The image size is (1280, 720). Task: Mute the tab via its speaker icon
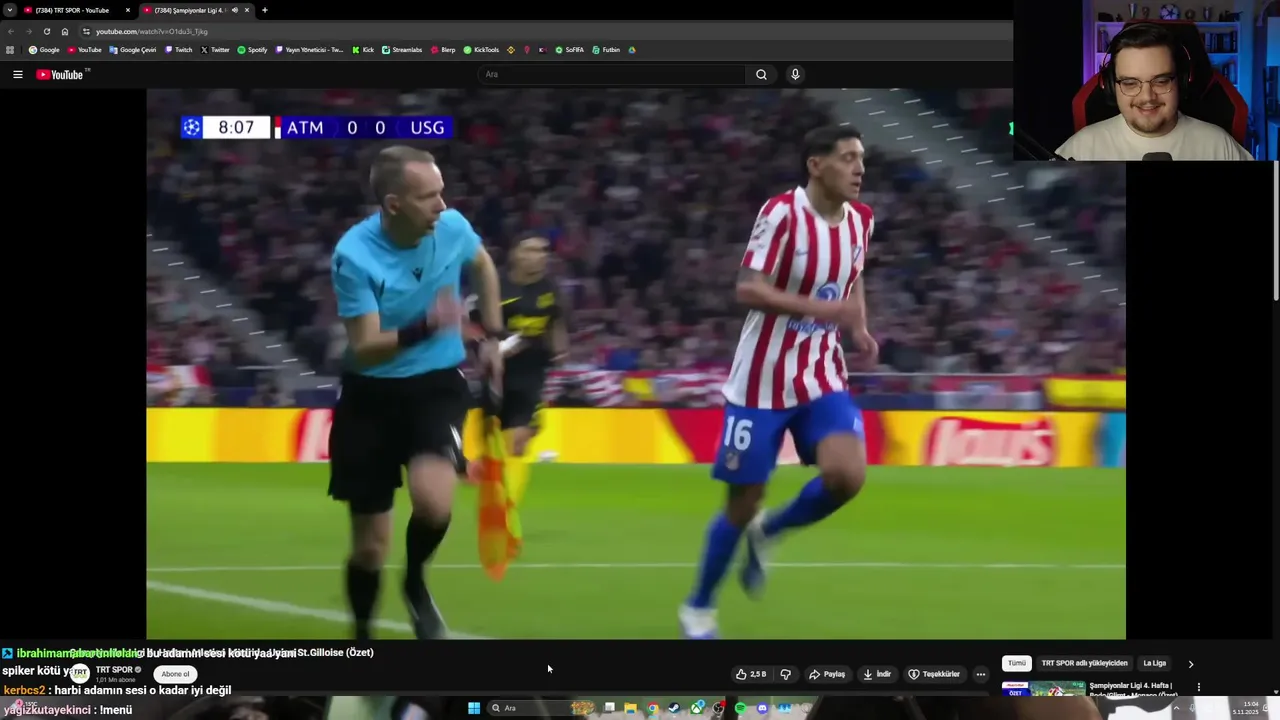pos(235,10)
